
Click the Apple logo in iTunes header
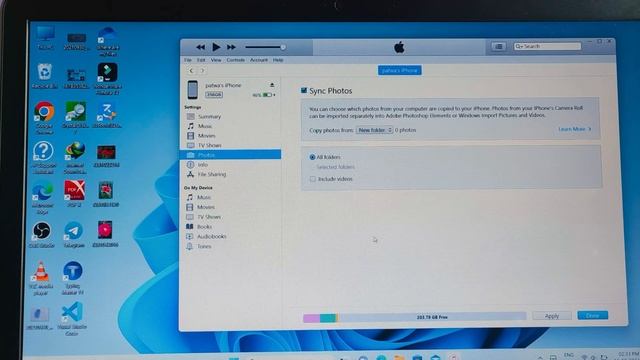point(399,47)
